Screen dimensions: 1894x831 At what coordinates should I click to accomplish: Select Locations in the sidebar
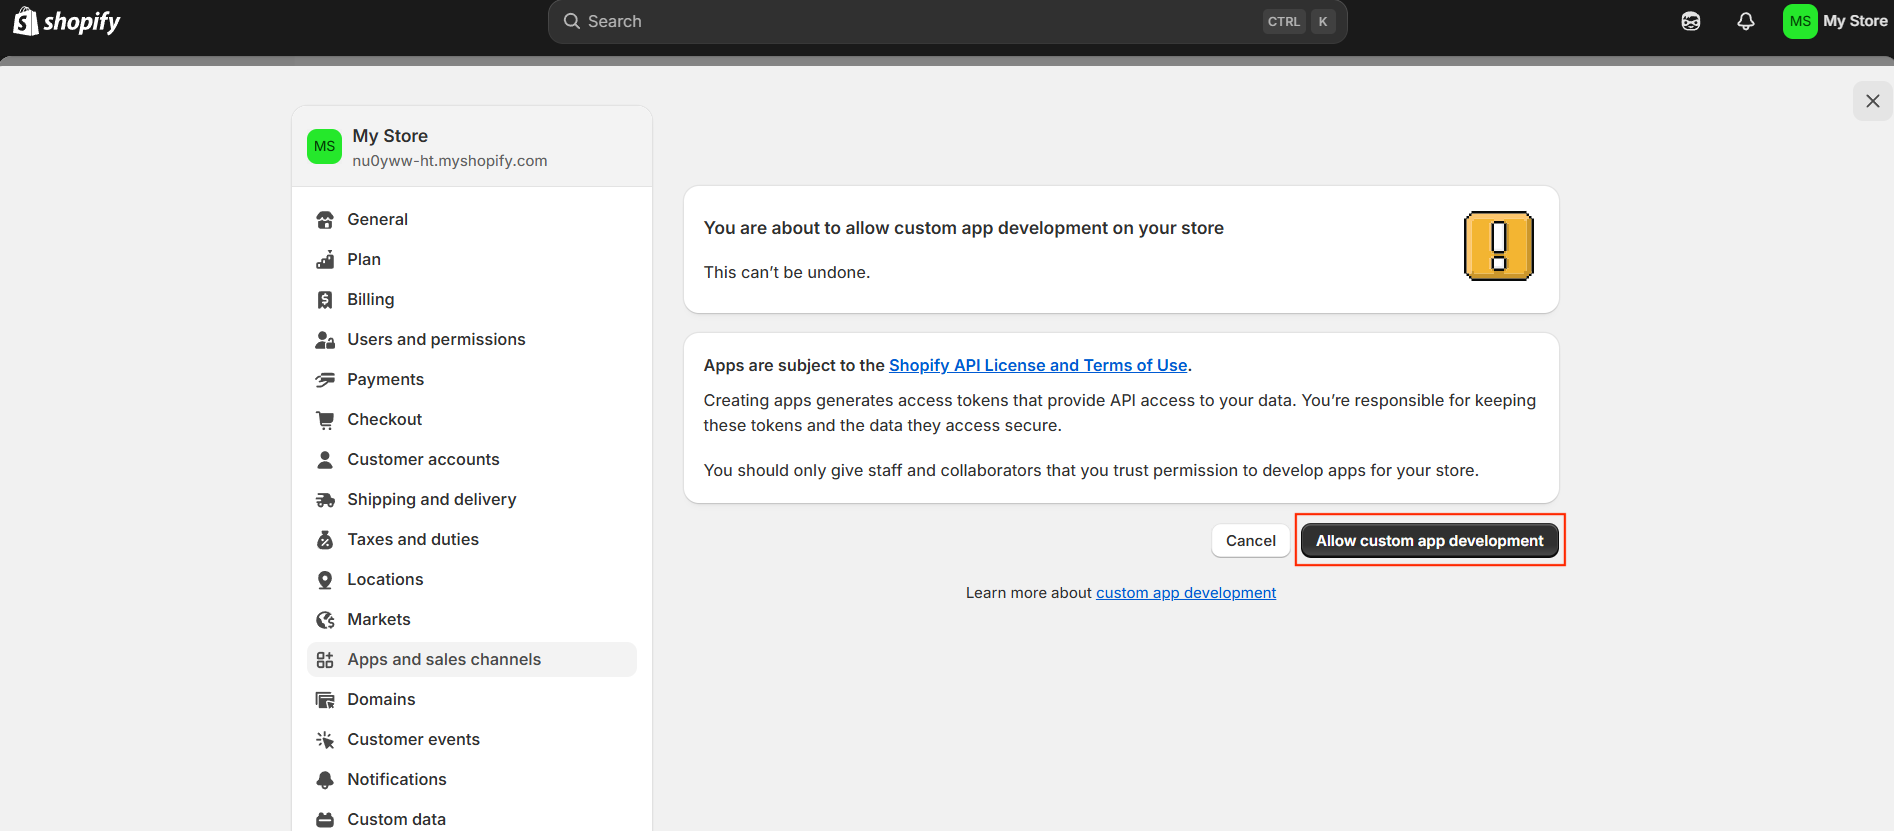click(x=472, y=579)
